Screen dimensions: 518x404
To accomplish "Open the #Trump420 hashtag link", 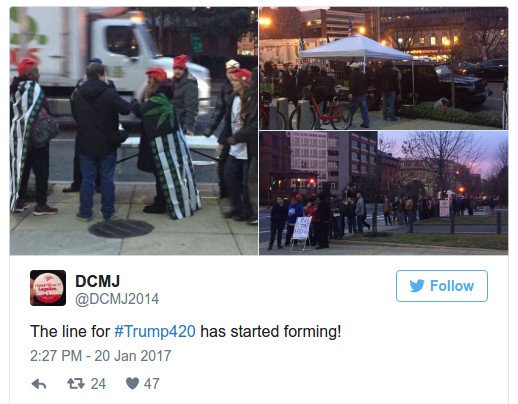I will tap(155, 332).
